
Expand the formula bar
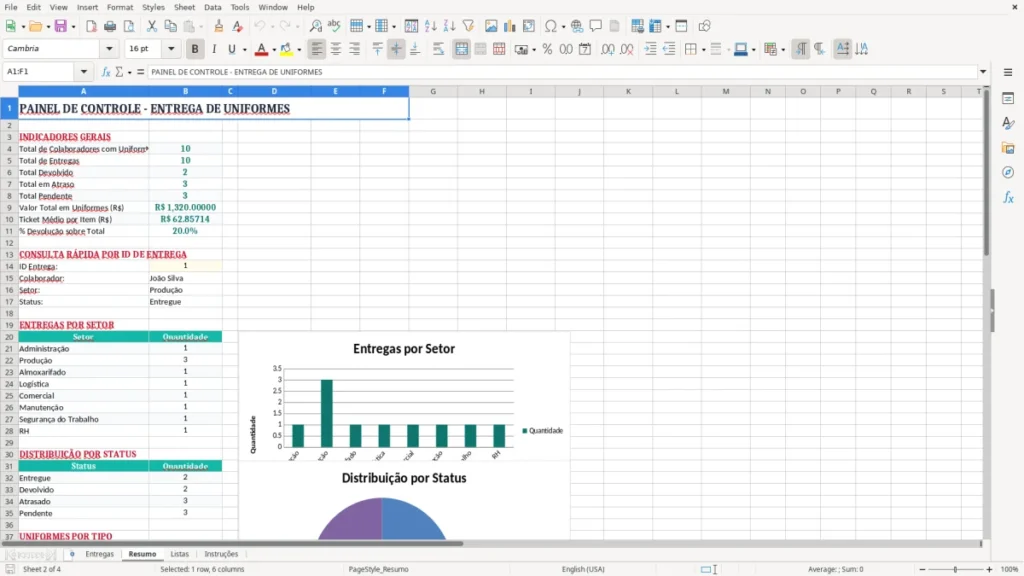pos(983,72)
